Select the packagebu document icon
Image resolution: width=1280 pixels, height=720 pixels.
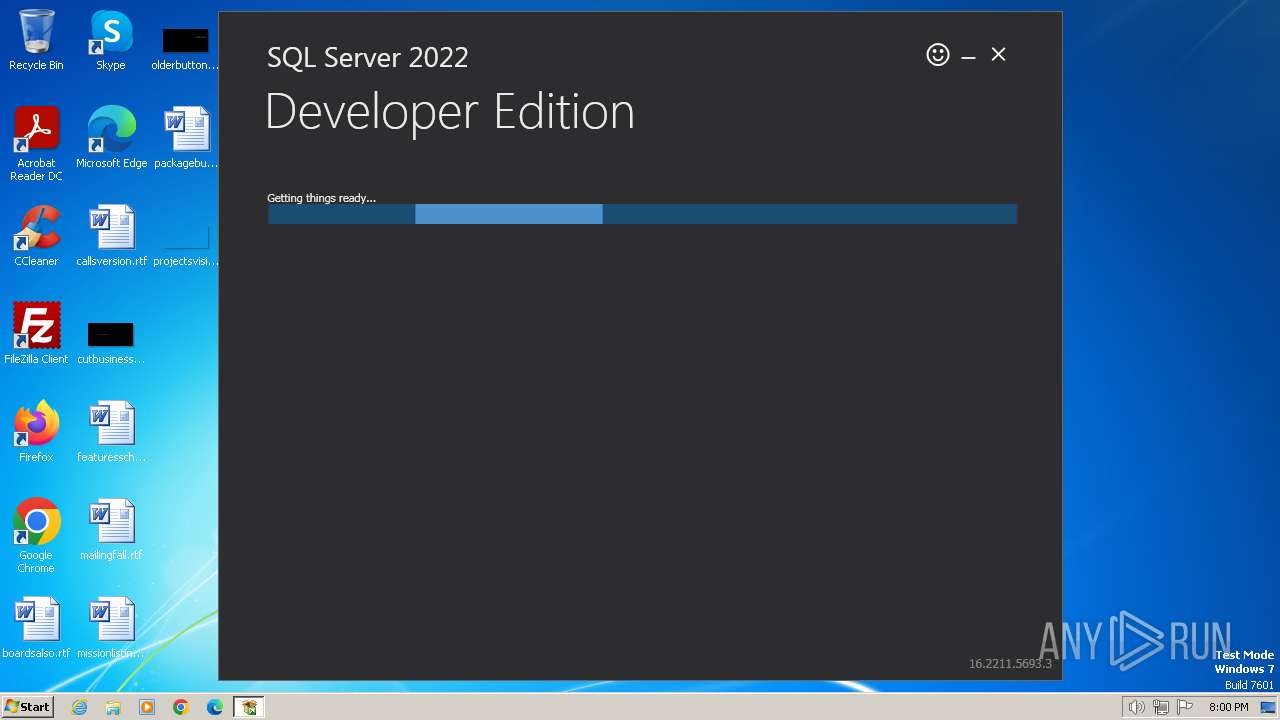[x=185, y=138]
